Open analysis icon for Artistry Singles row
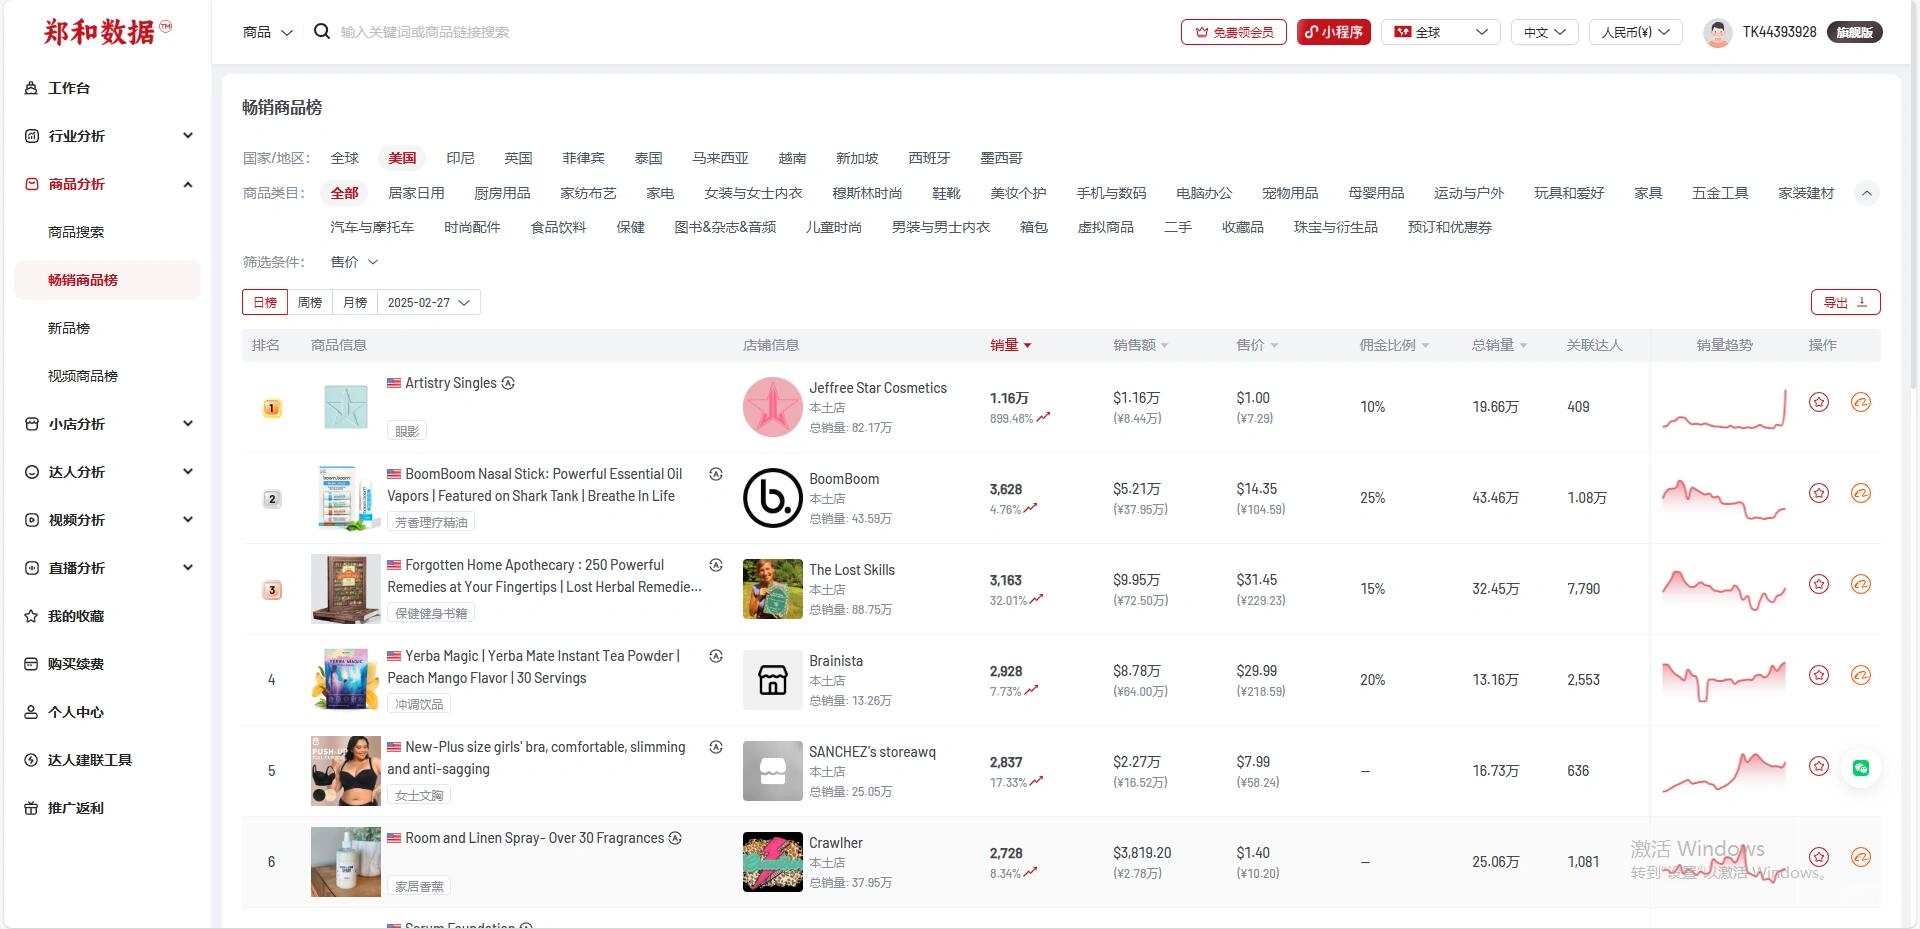This screenshot has width=1920, height=929. [1861, 402]
